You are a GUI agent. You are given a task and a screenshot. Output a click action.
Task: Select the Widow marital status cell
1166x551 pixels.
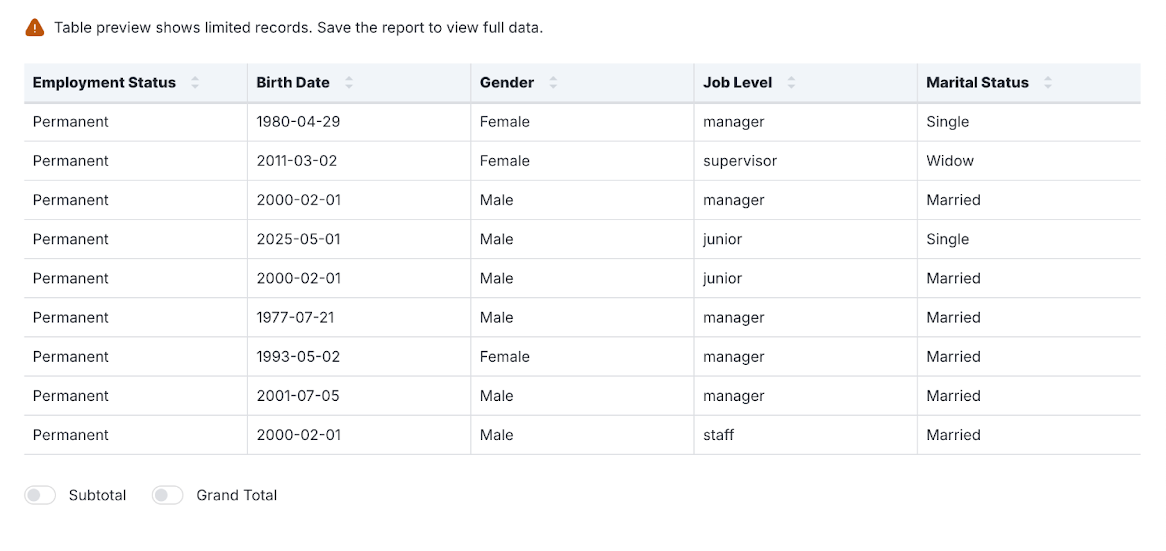pos(949,161)
